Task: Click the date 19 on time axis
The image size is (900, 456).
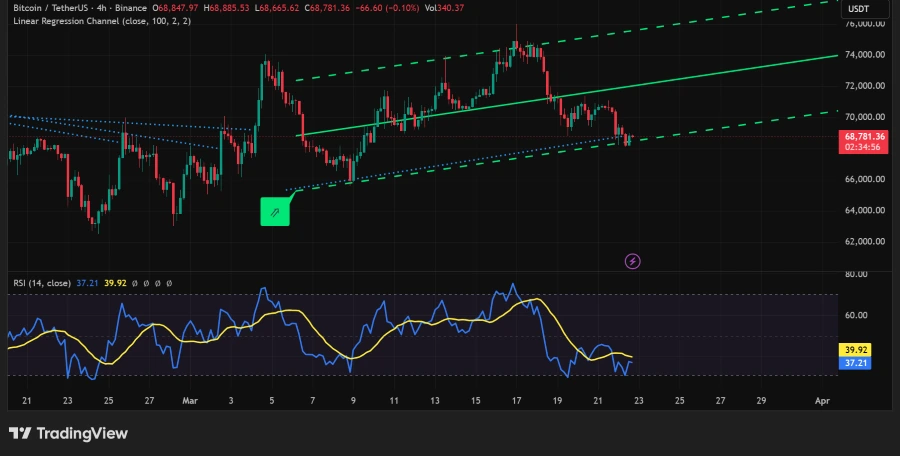Action: click(x=557, y=401)
